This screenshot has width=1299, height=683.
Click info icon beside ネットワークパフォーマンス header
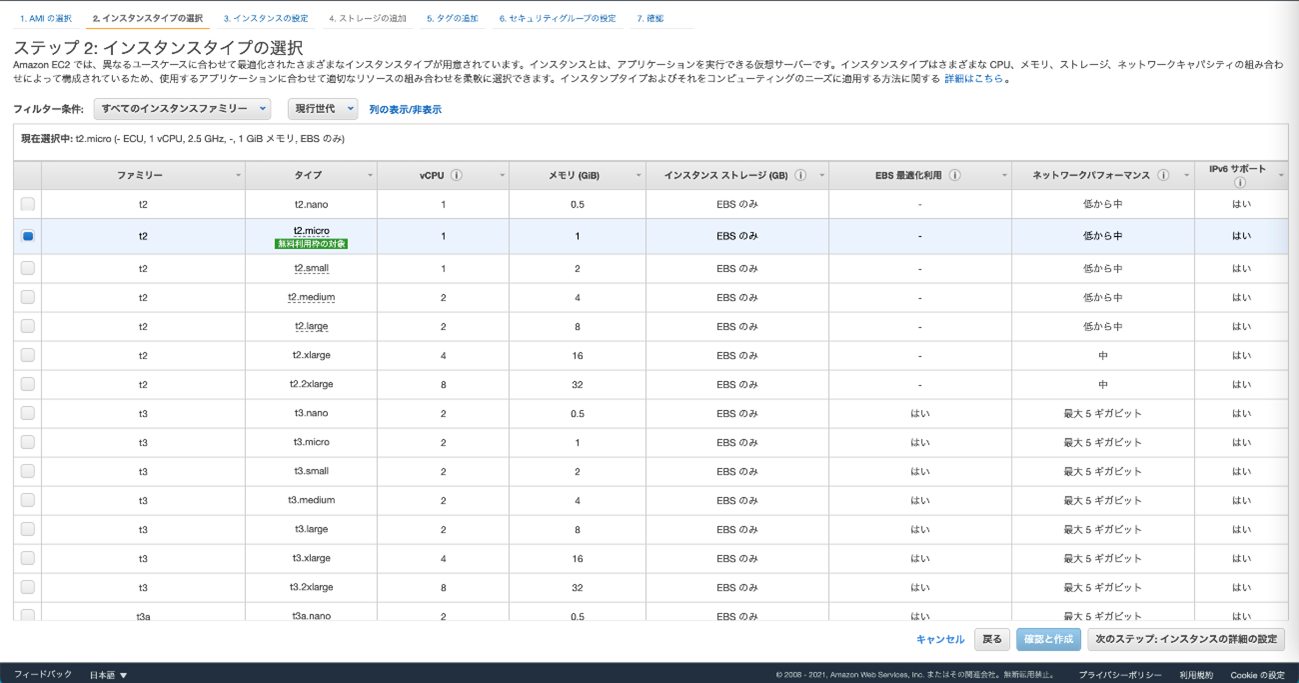click(x=1163, y=175)
